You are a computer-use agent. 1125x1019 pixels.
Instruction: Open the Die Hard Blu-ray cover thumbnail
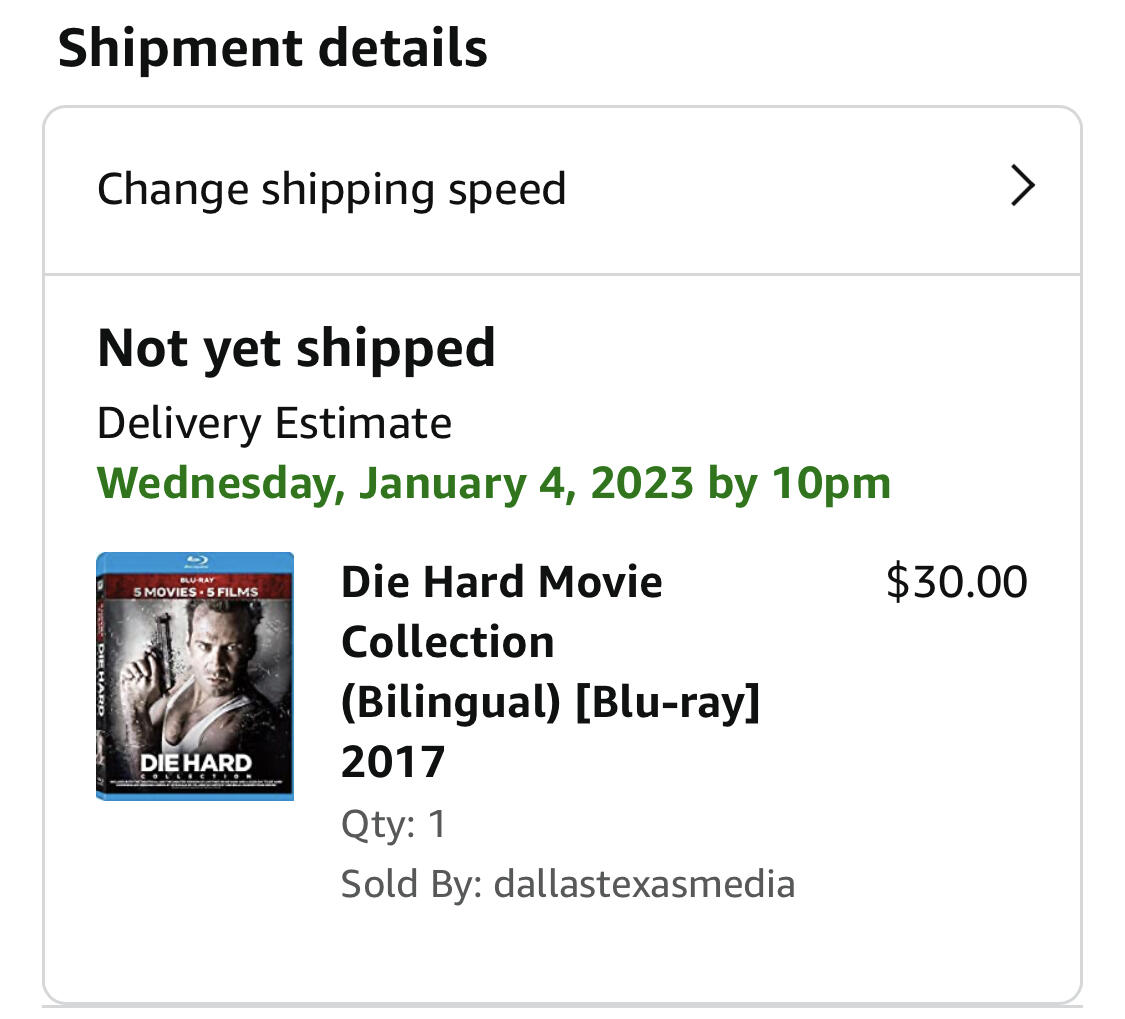(195, 676)
